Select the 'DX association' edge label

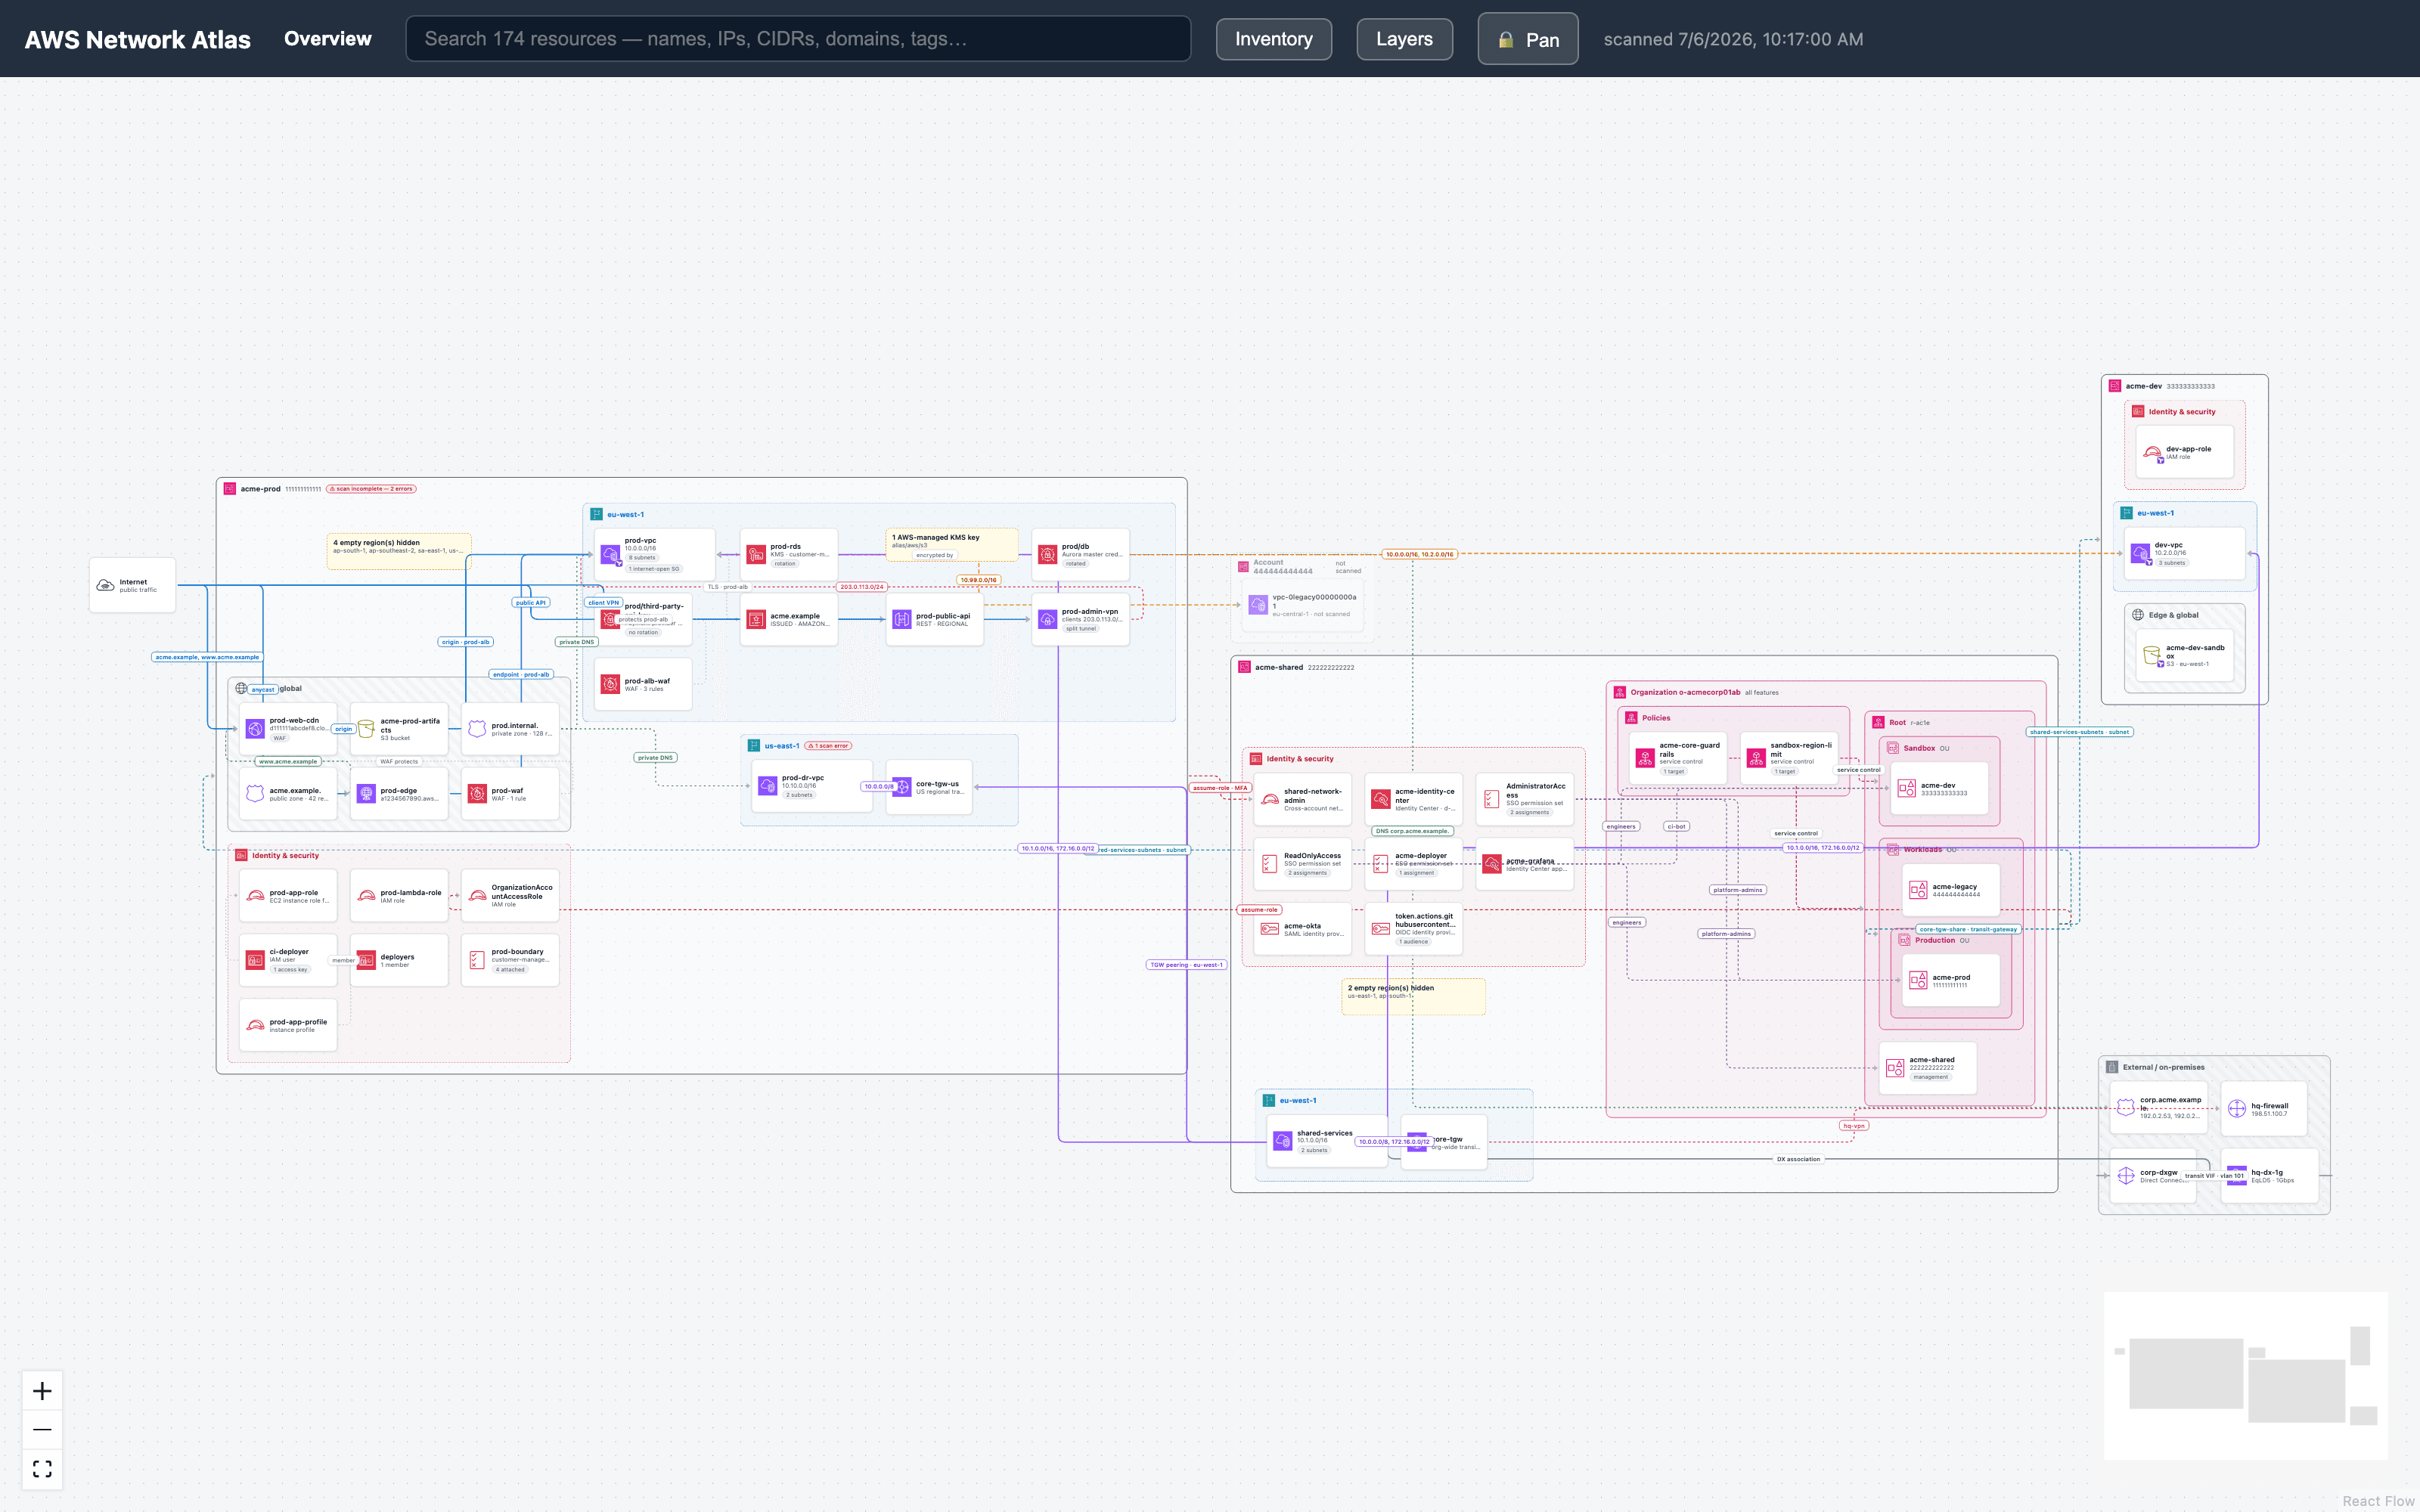point(1798,1159)
